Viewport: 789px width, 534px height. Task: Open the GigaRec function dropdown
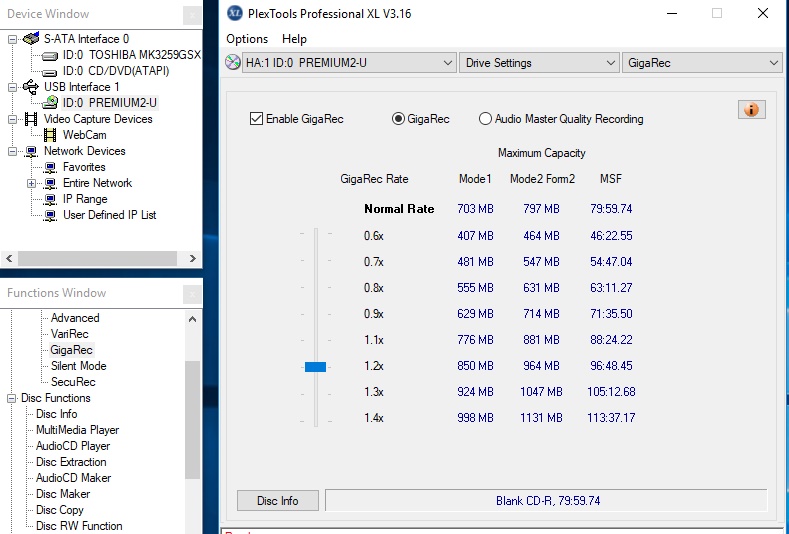pos(702,63)
